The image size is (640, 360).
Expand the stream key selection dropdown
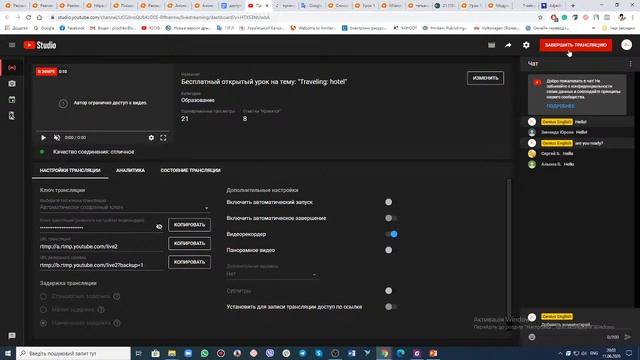[124, 207]
